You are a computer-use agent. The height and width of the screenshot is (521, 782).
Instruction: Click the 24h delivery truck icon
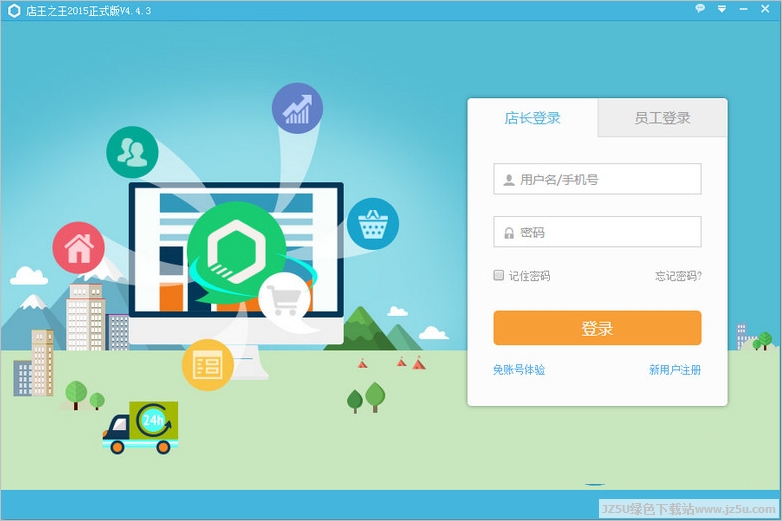(x=141, y=428)
